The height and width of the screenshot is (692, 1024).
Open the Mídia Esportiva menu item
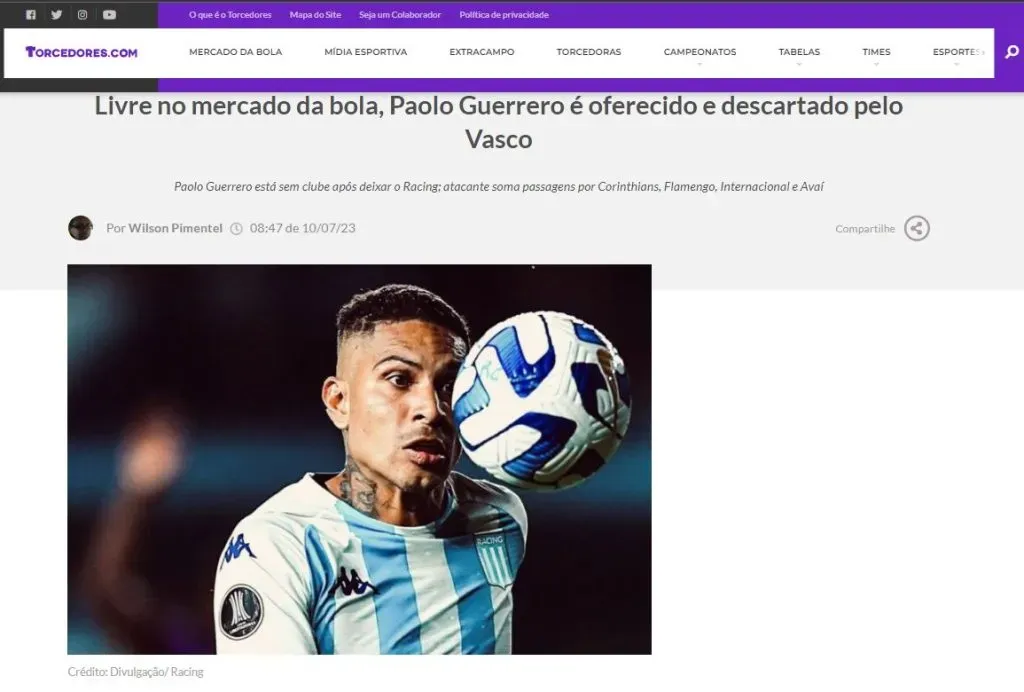pyautogui.click(x=366, y=52)
